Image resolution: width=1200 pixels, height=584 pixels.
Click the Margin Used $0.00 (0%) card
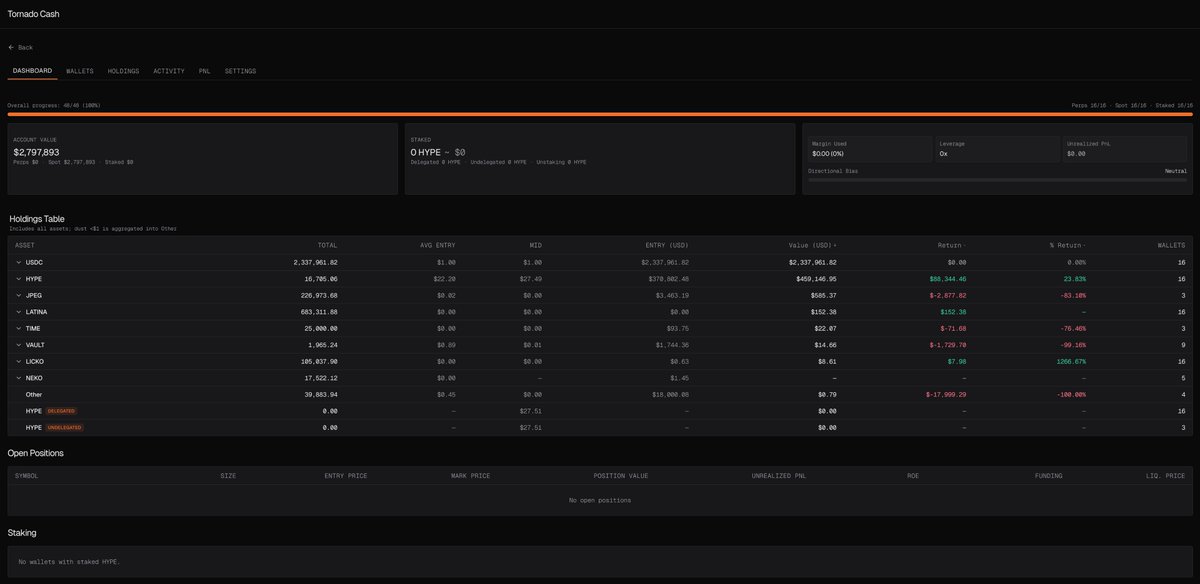click(868, 149)
